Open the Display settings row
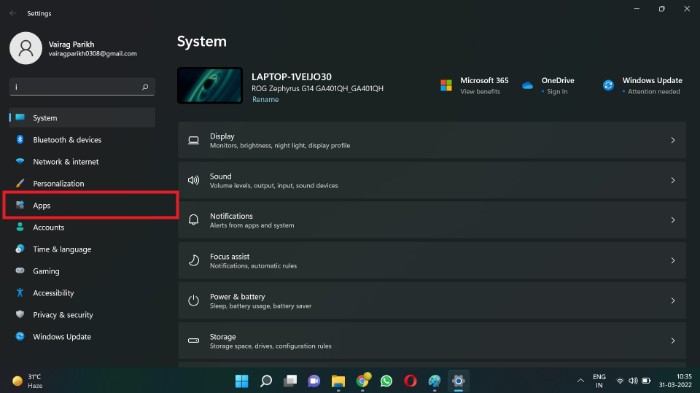 432,140
